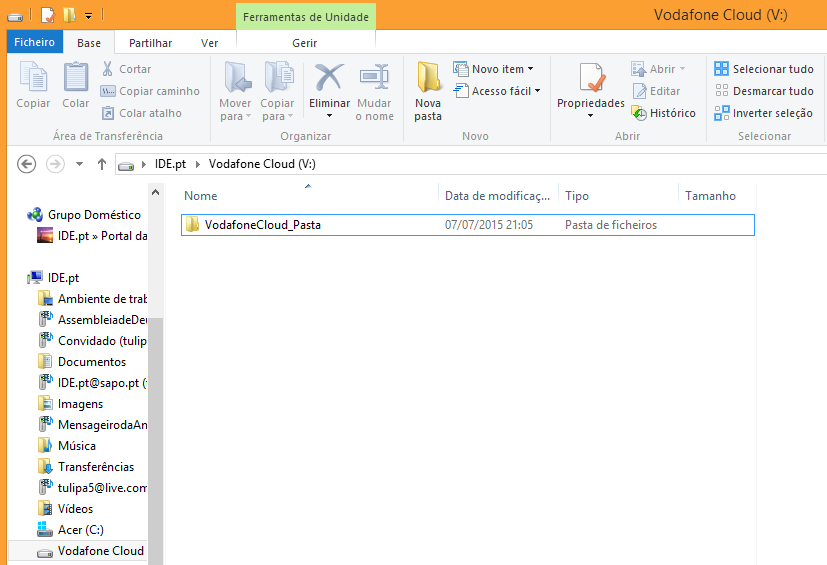Open MensageirodaAn network location in the sidebar
827x565 pixels.
pos(93,425)
